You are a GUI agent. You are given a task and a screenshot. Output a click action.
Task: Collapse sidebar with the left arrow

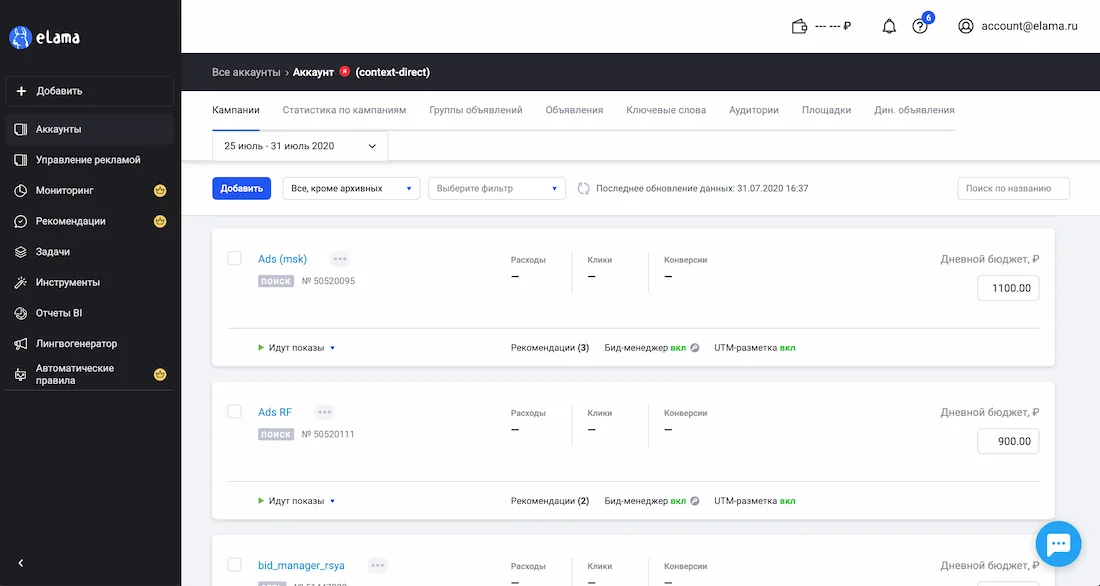[20, 563]
